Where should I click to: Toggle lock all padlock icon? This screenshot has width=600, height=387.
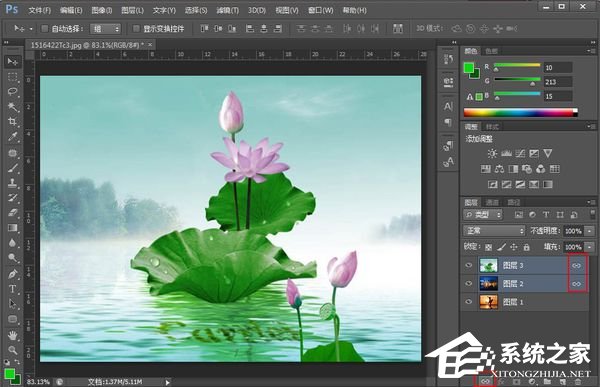[x=527, y=247]
